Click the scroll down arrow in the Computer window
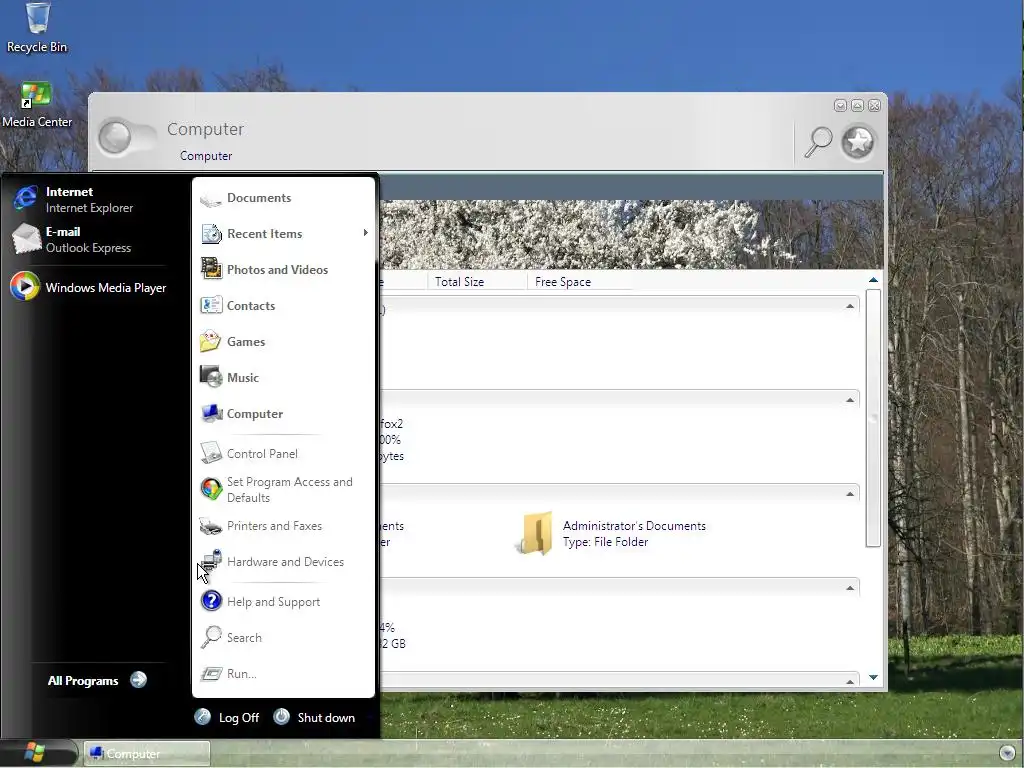The height and width of the screenshot is (768, 1024). tap(873, 677)
